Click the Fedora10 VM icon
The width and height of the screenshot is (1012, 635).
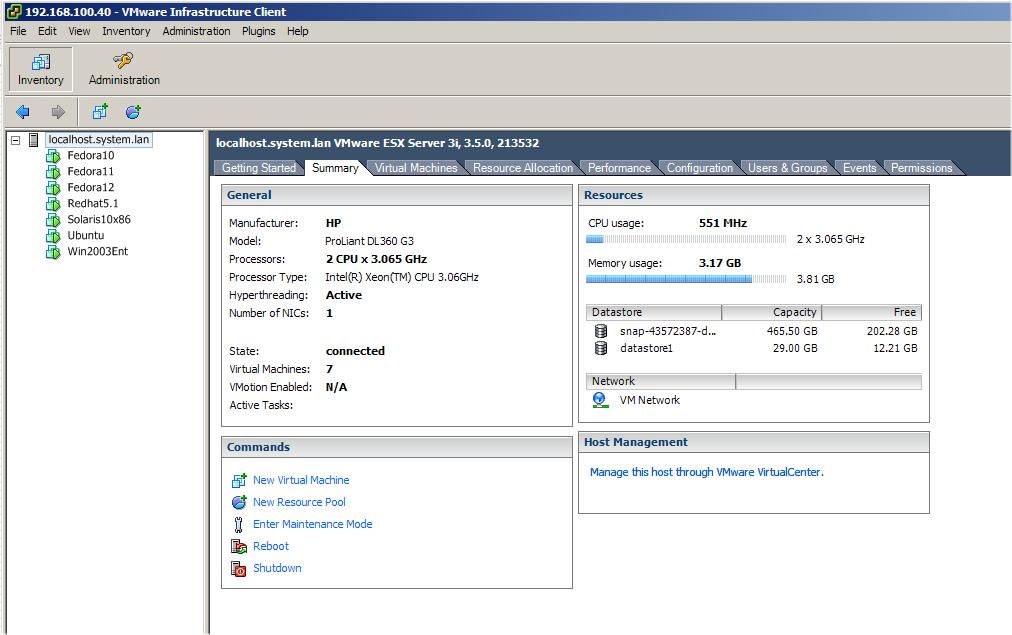click(53, 156)
